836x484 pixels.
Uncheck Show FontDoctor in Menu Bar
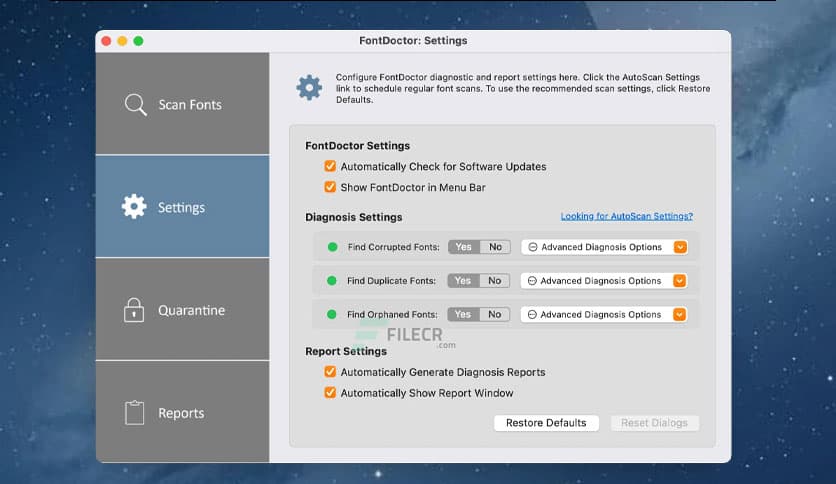click(x=330, y=187)
